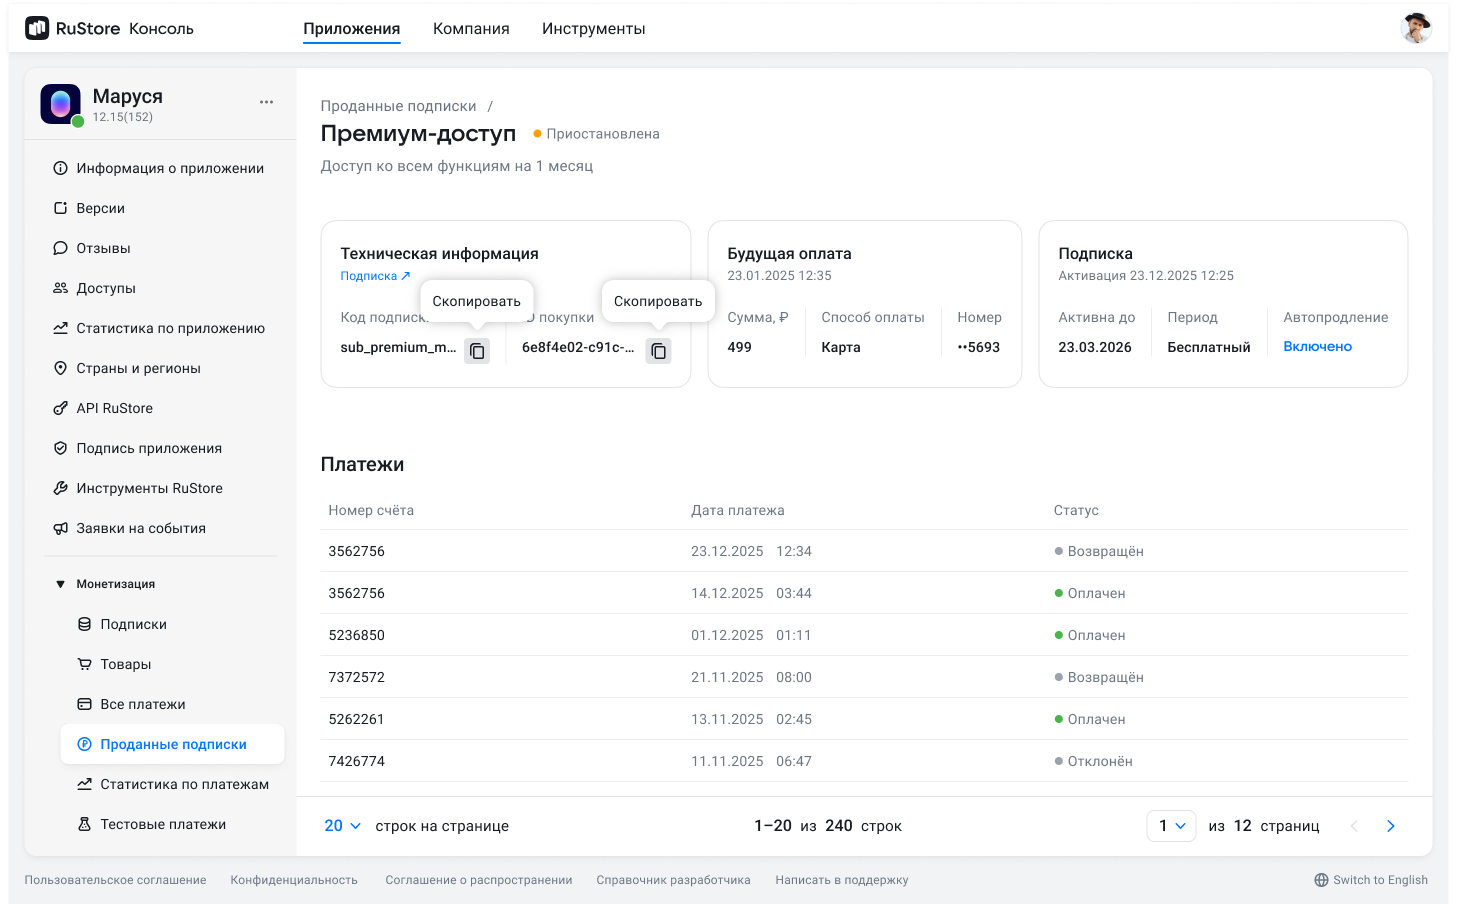
Task: Click the date 23.03.2026 under Активна до
Action: click(1095, 347)
